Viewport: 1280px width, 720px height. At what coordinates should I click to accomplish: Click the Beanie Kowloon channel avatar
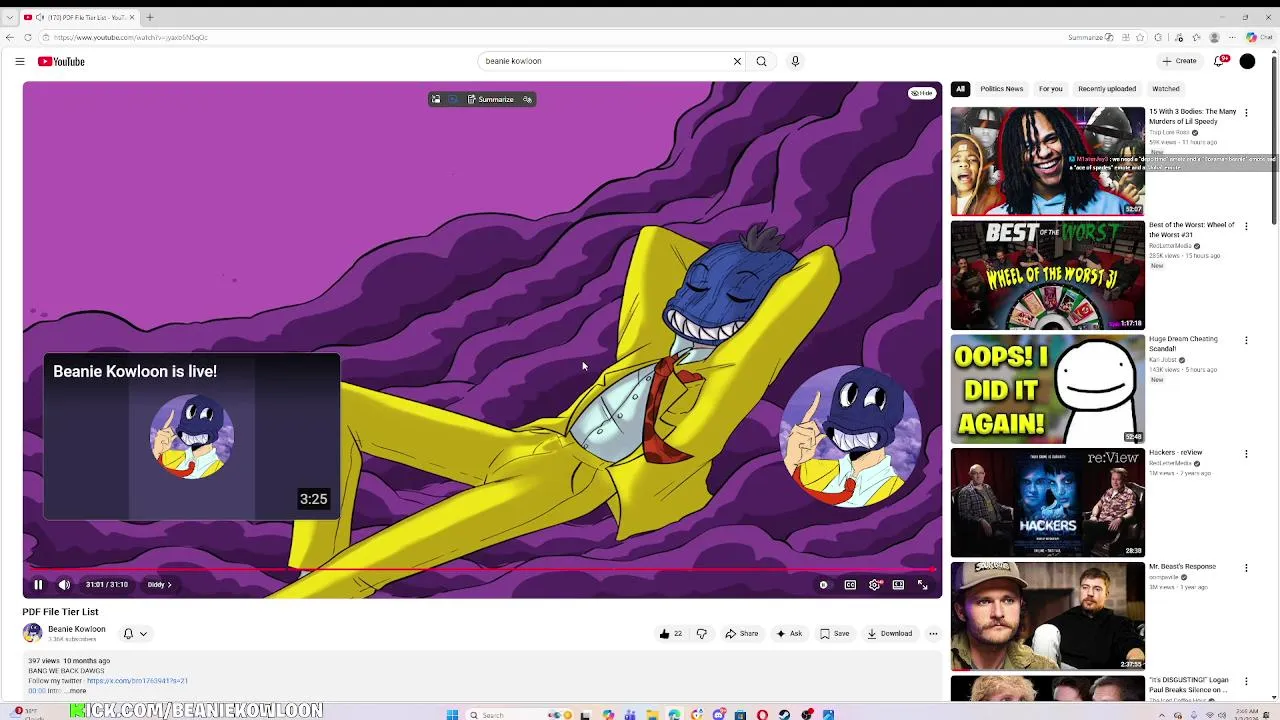tap(32, 633)
